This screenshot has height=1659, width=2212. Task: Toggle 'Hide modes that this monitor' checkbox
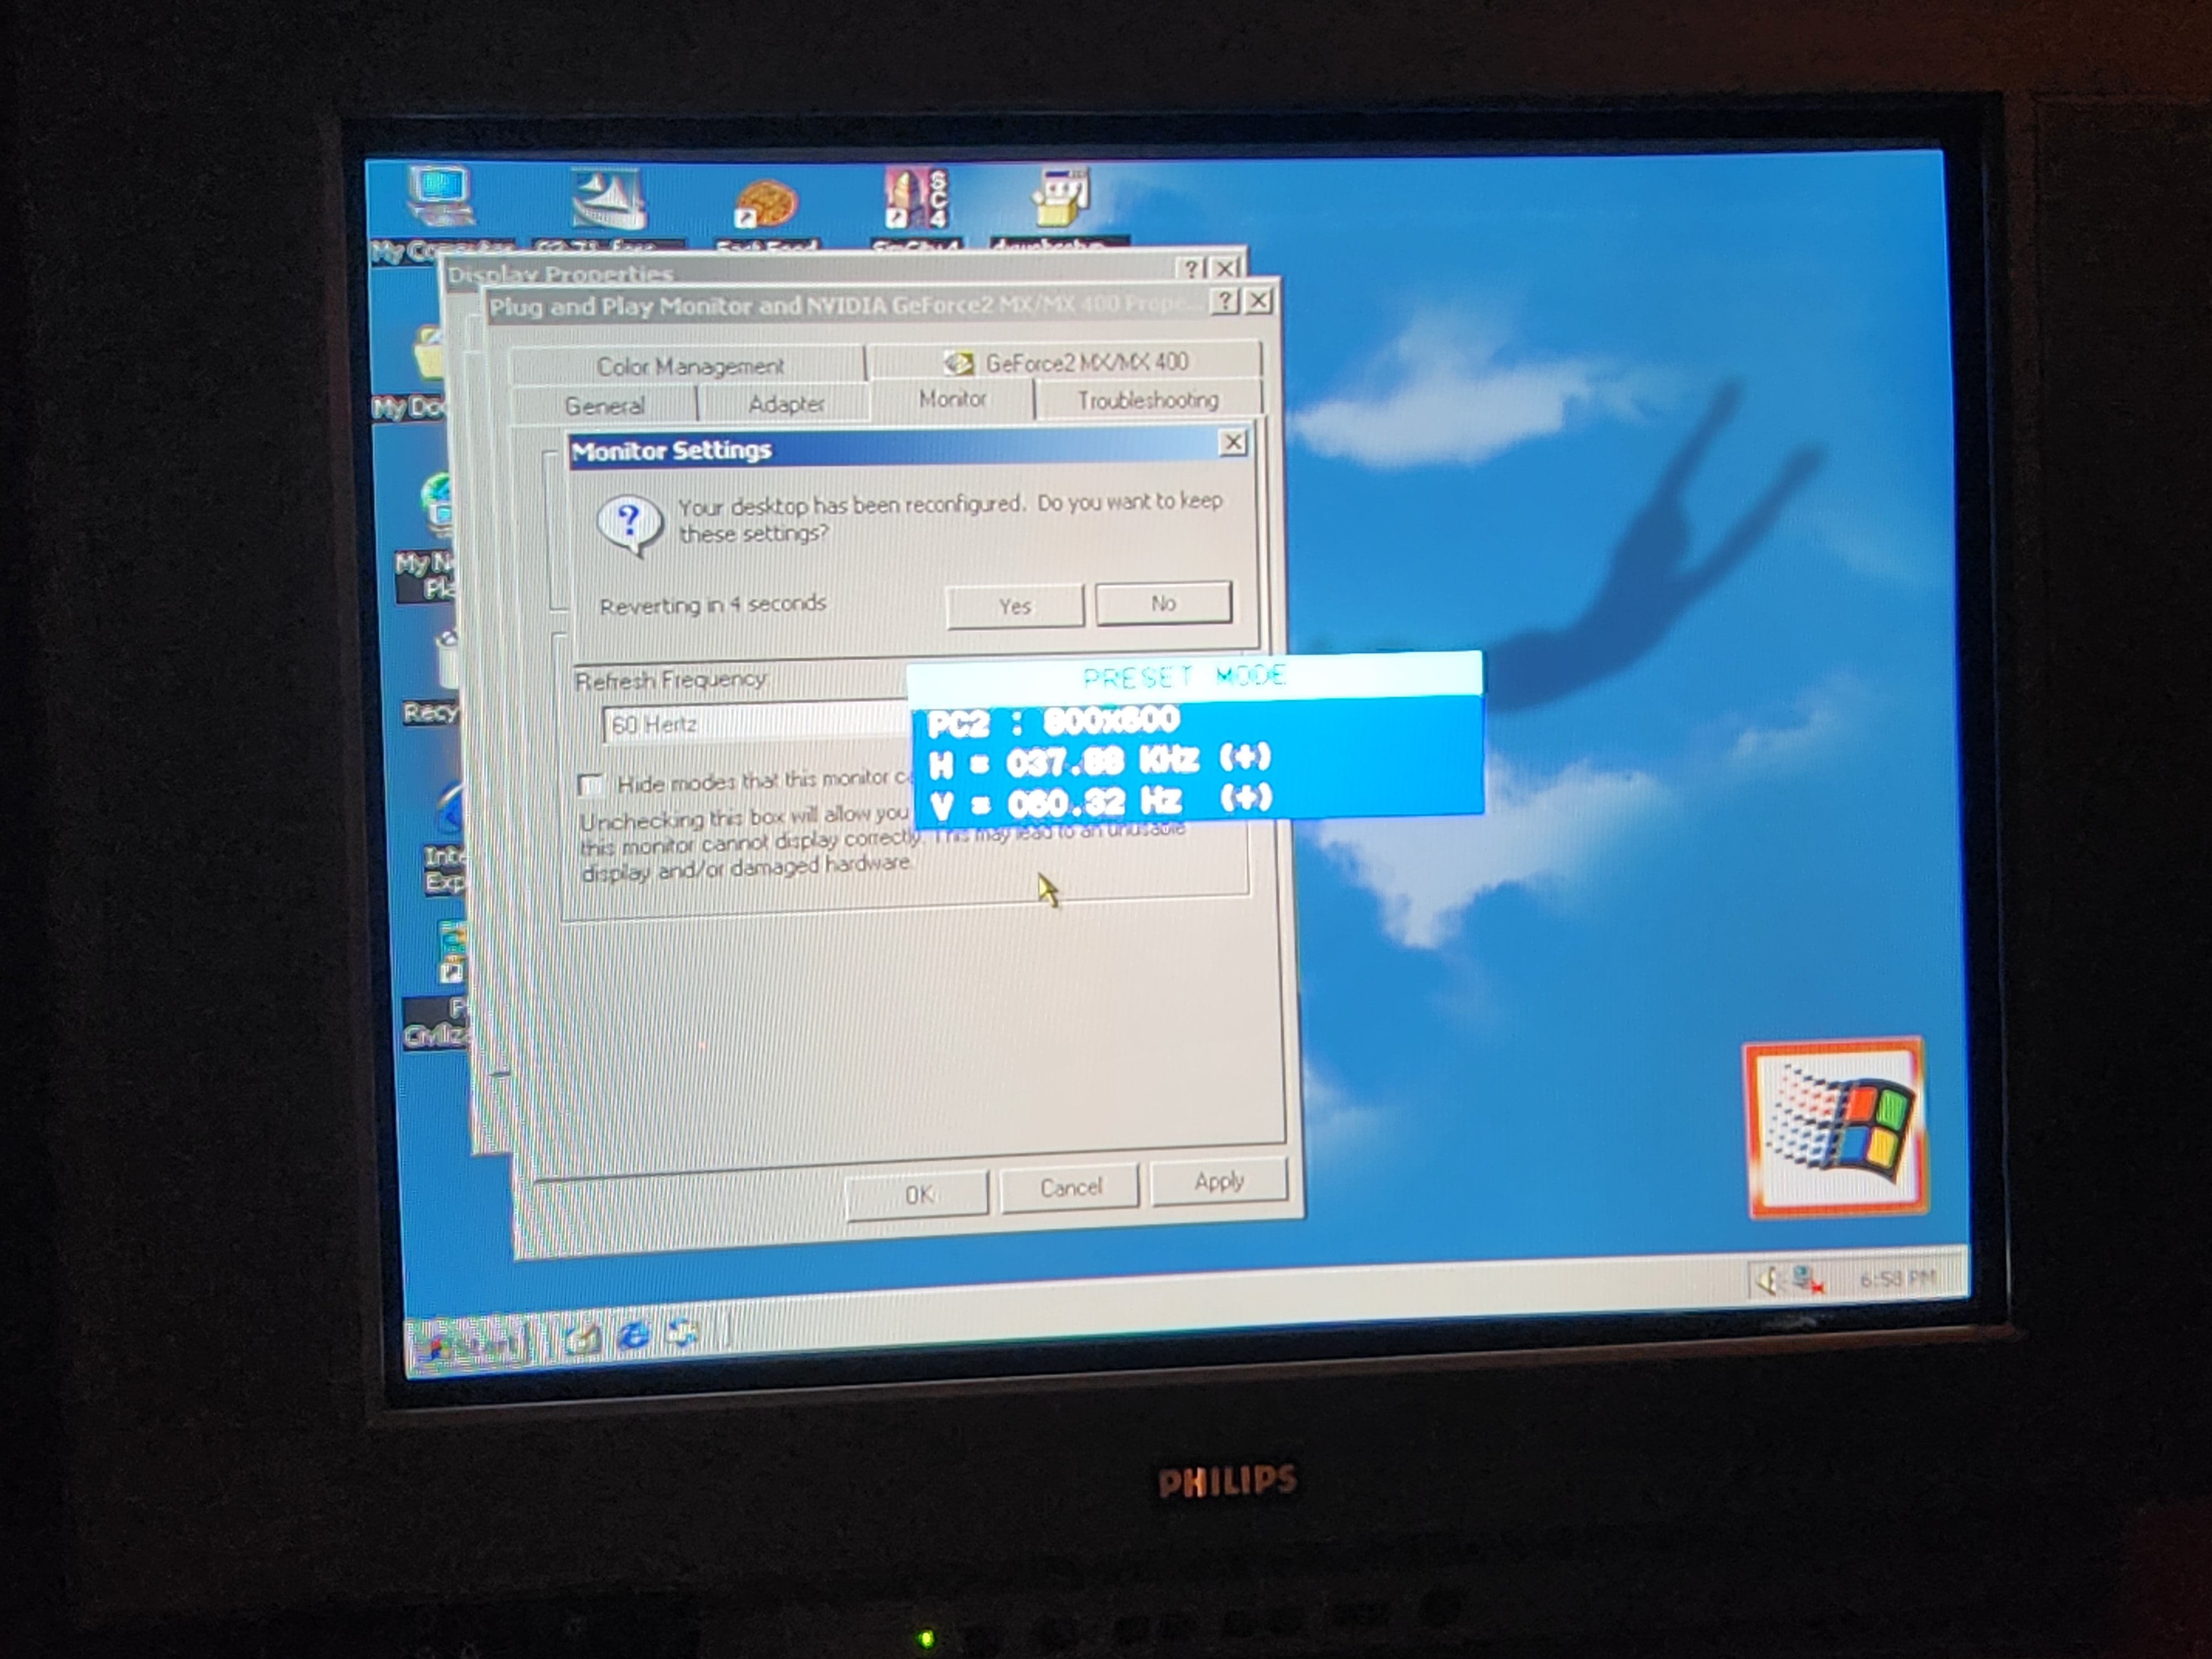(x=591, y=785)
